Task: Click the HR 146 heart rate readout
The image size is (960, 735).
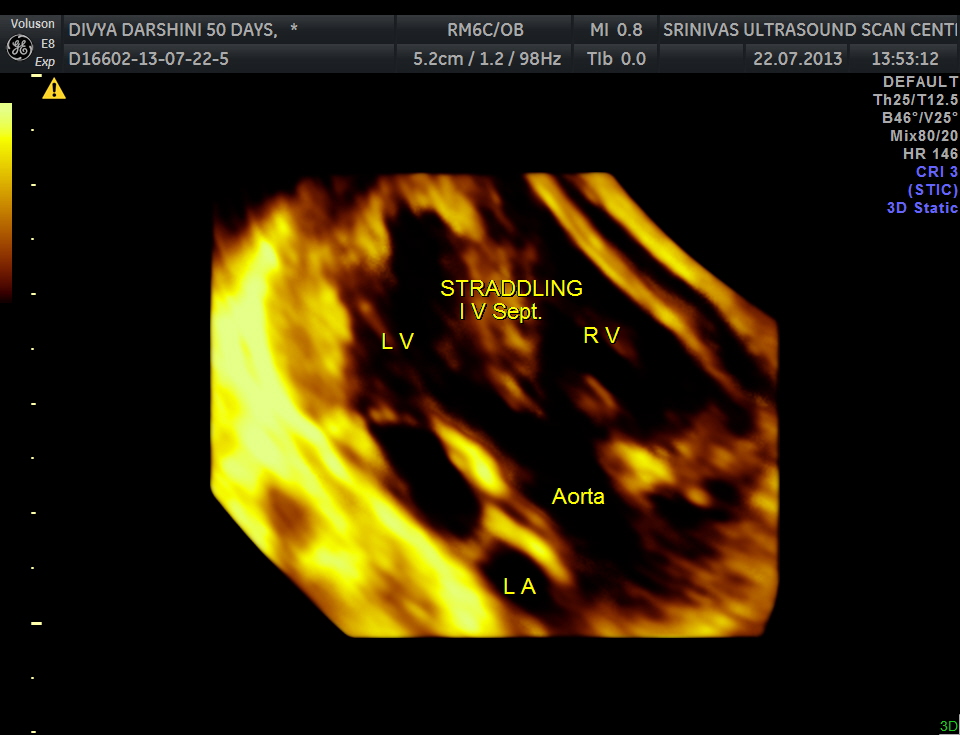Action: 930,154
